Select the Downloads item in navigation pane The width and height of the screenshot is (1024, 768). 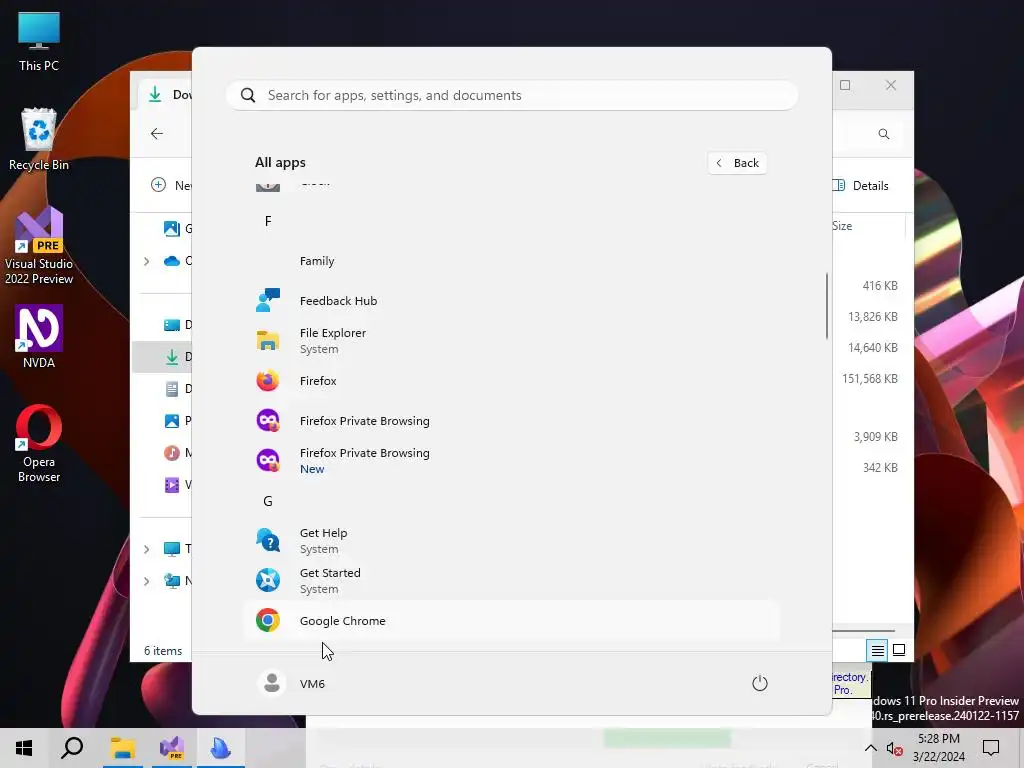[x=162, y=357]
